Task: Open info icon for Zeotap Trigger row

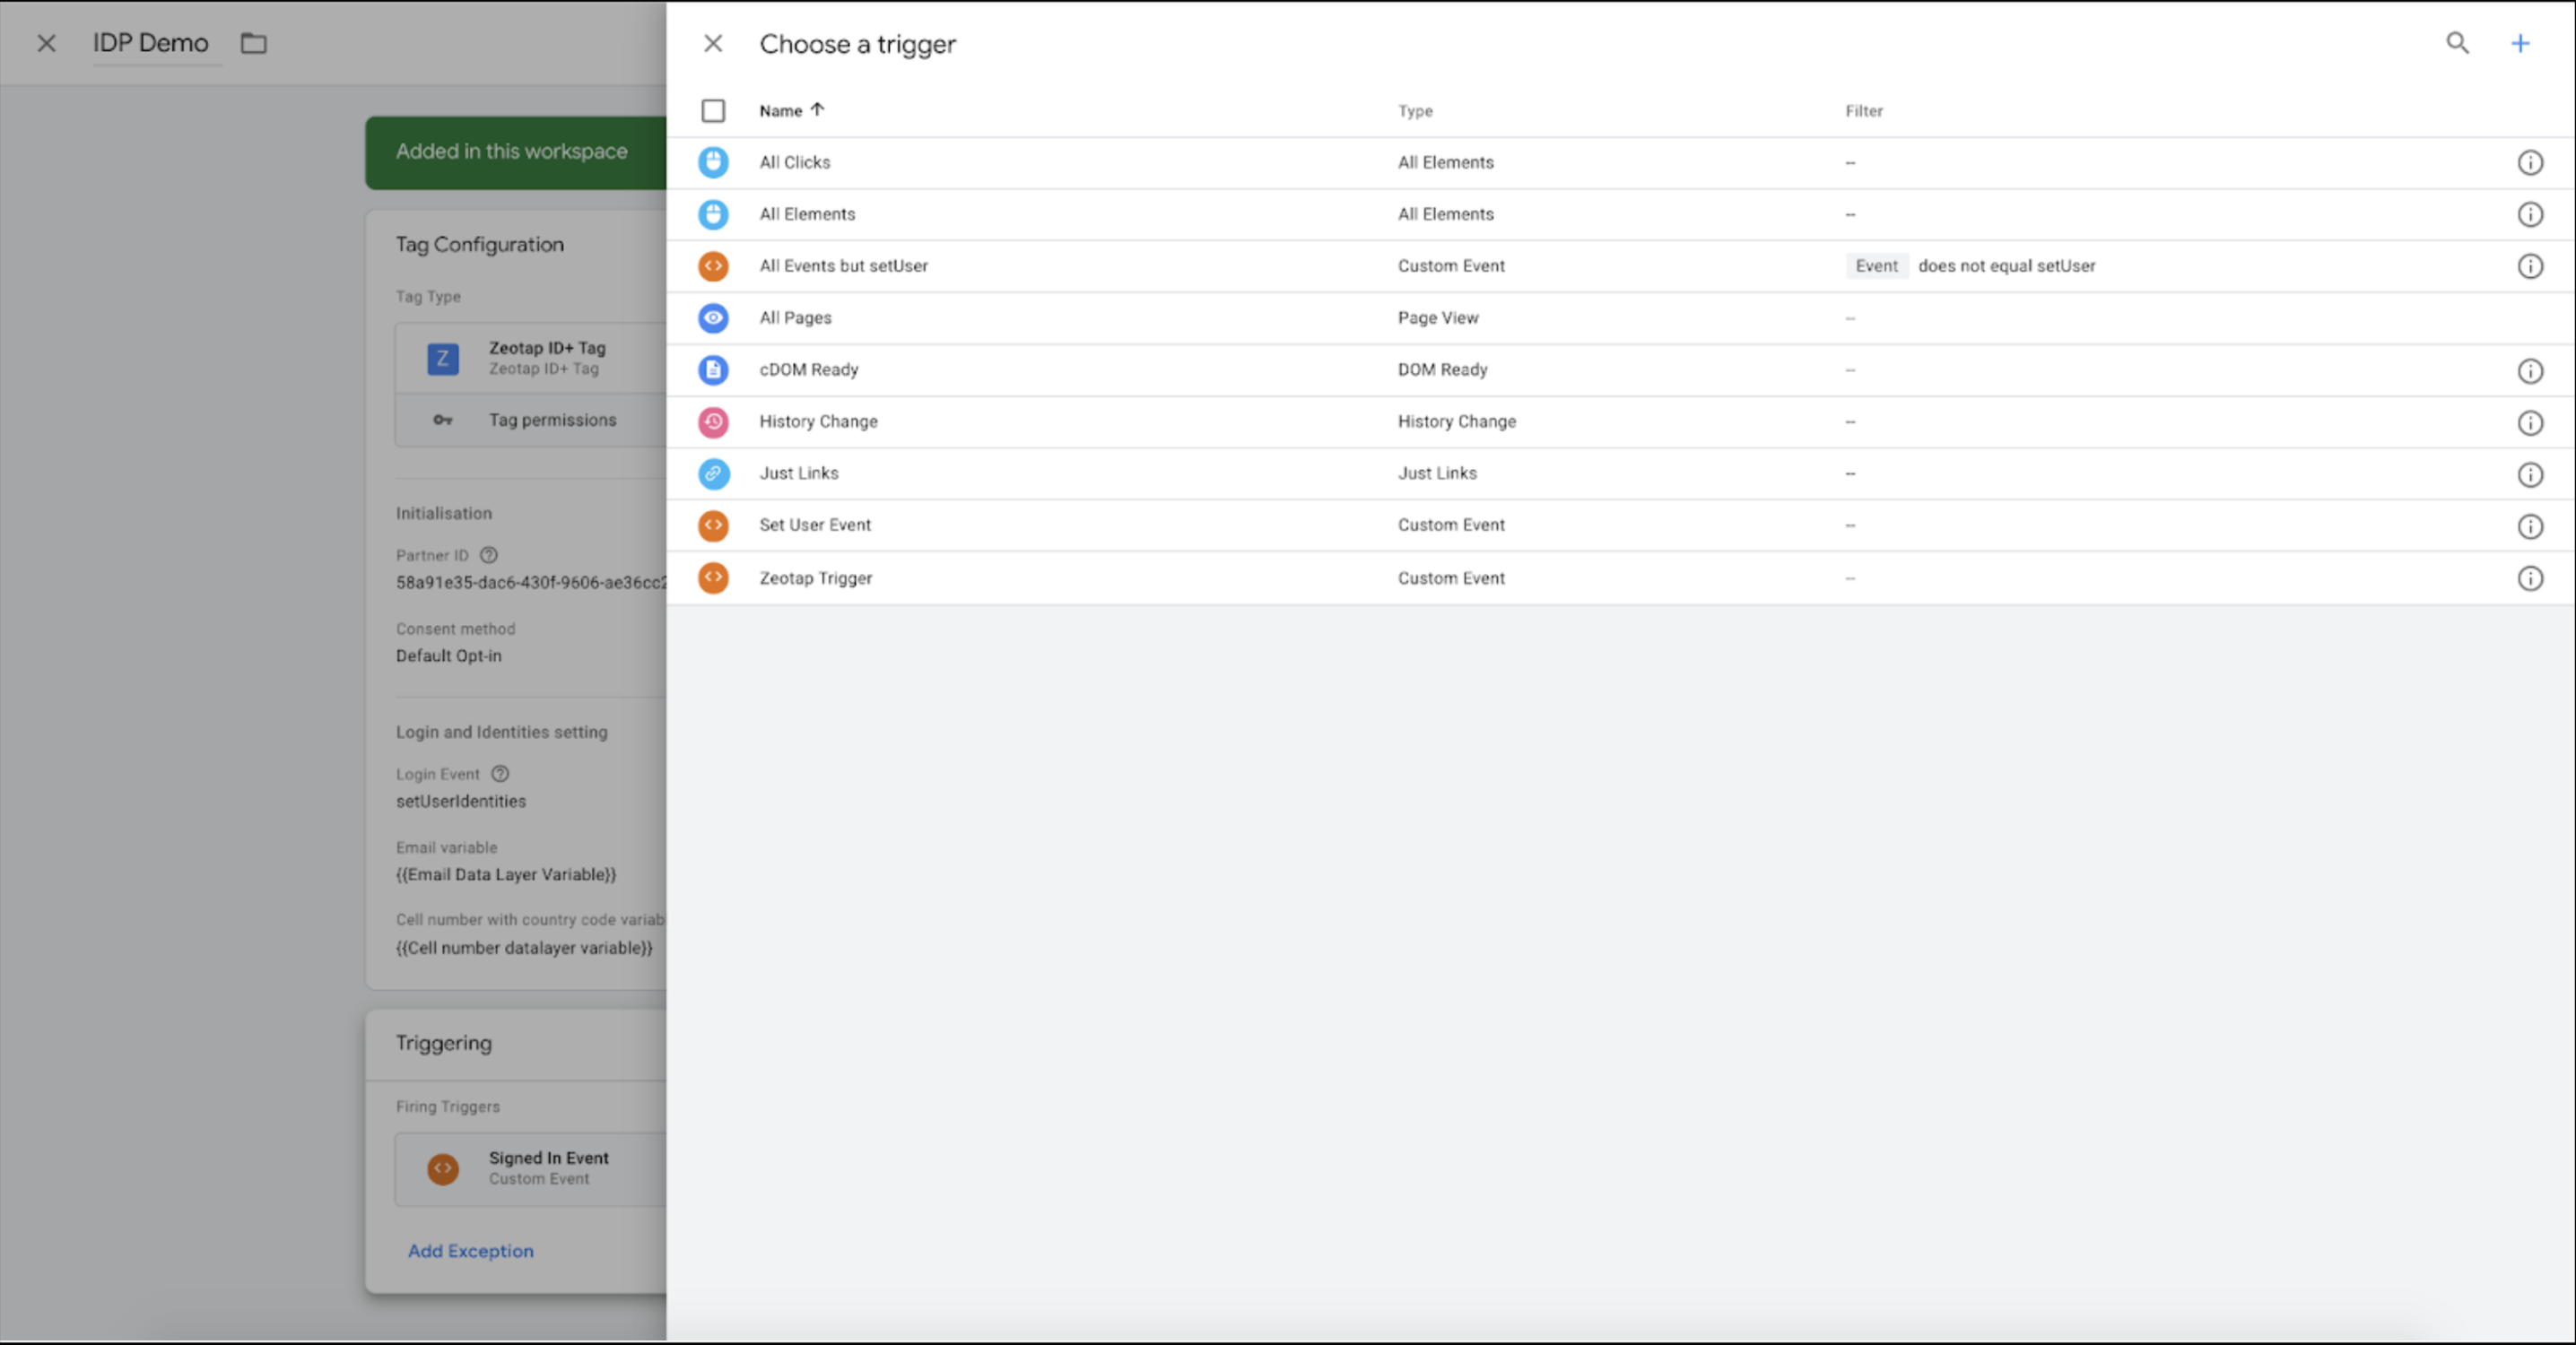Action: click(x=2530, y=579)
